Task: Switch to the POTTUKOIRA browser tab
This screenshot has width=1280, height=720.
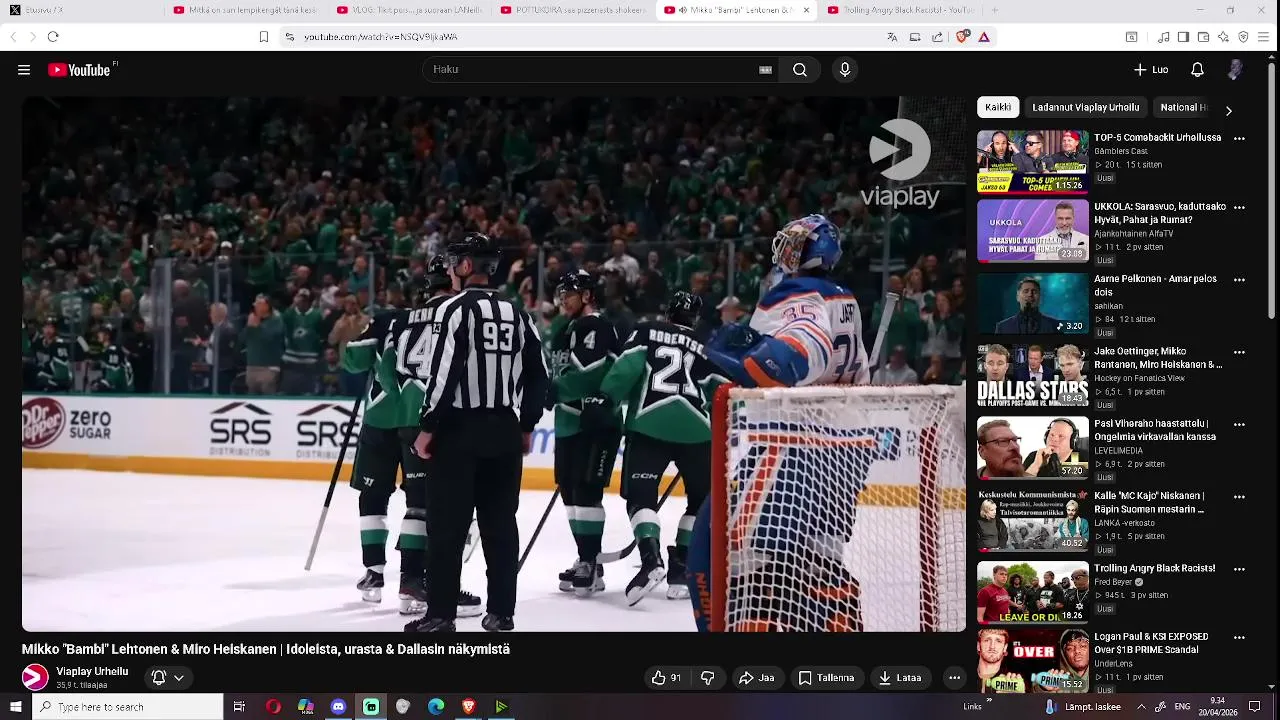Action: coord(571,10)
